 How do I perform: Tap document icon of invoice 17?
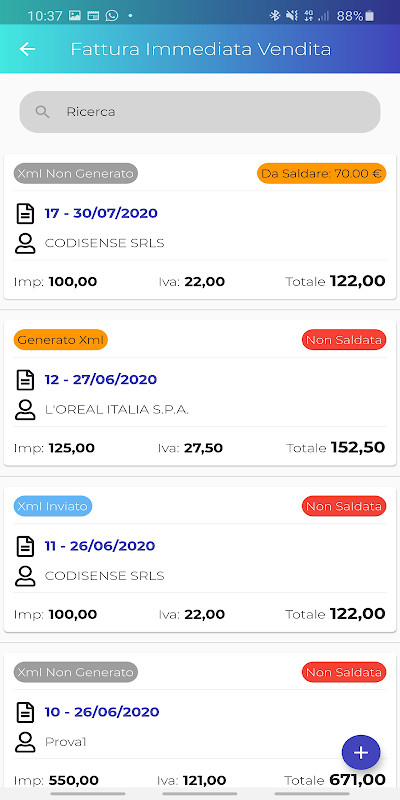coord(25,213)
